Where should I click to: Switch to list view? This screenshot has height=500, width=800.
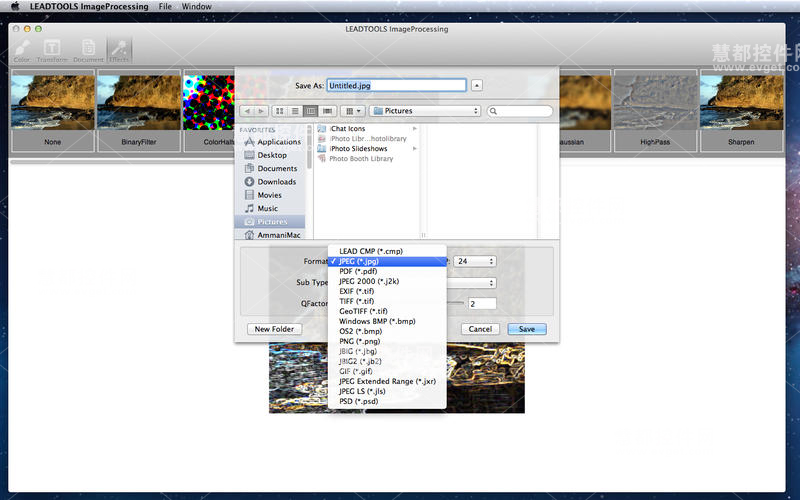[x=295, y=111]
